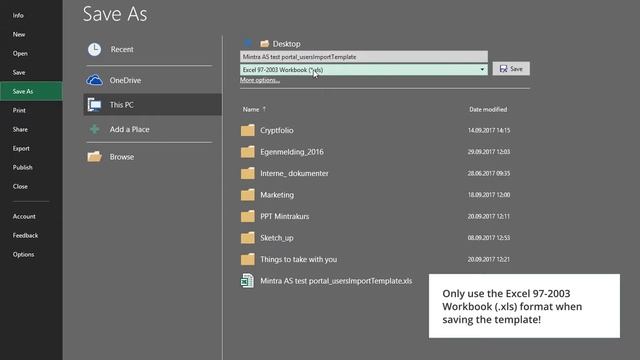This screenshot has width=640, height=360.
Task: Open Things to take with you folder name
Action: click(x=298, y=259)
